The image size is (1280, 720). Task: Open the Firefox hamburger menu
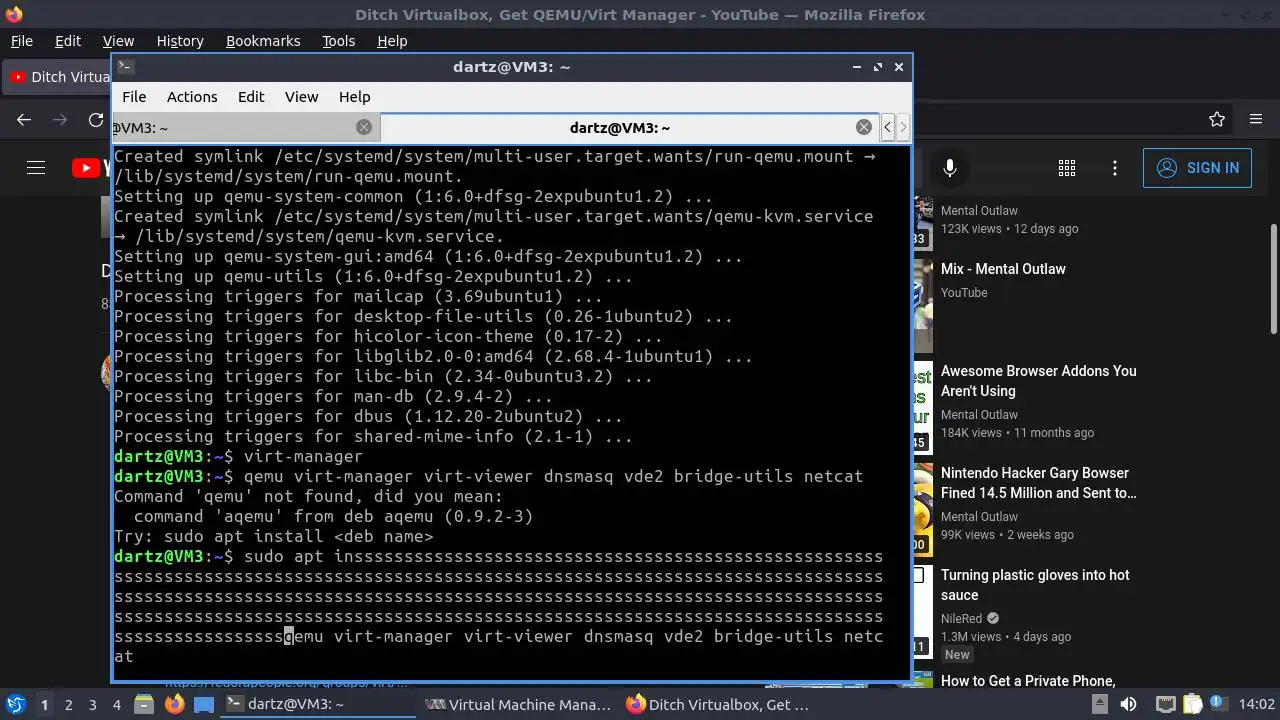pos(1256,120)
